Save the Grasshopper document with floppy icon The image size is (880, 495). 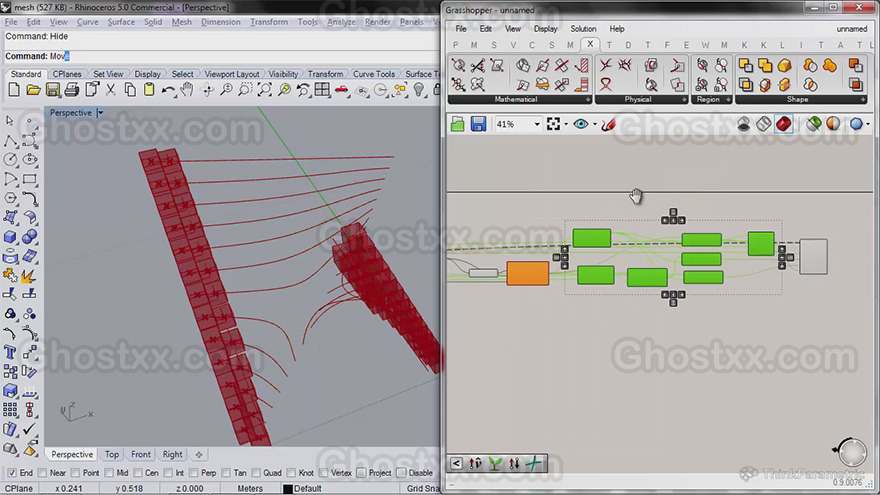coord(478,124)
